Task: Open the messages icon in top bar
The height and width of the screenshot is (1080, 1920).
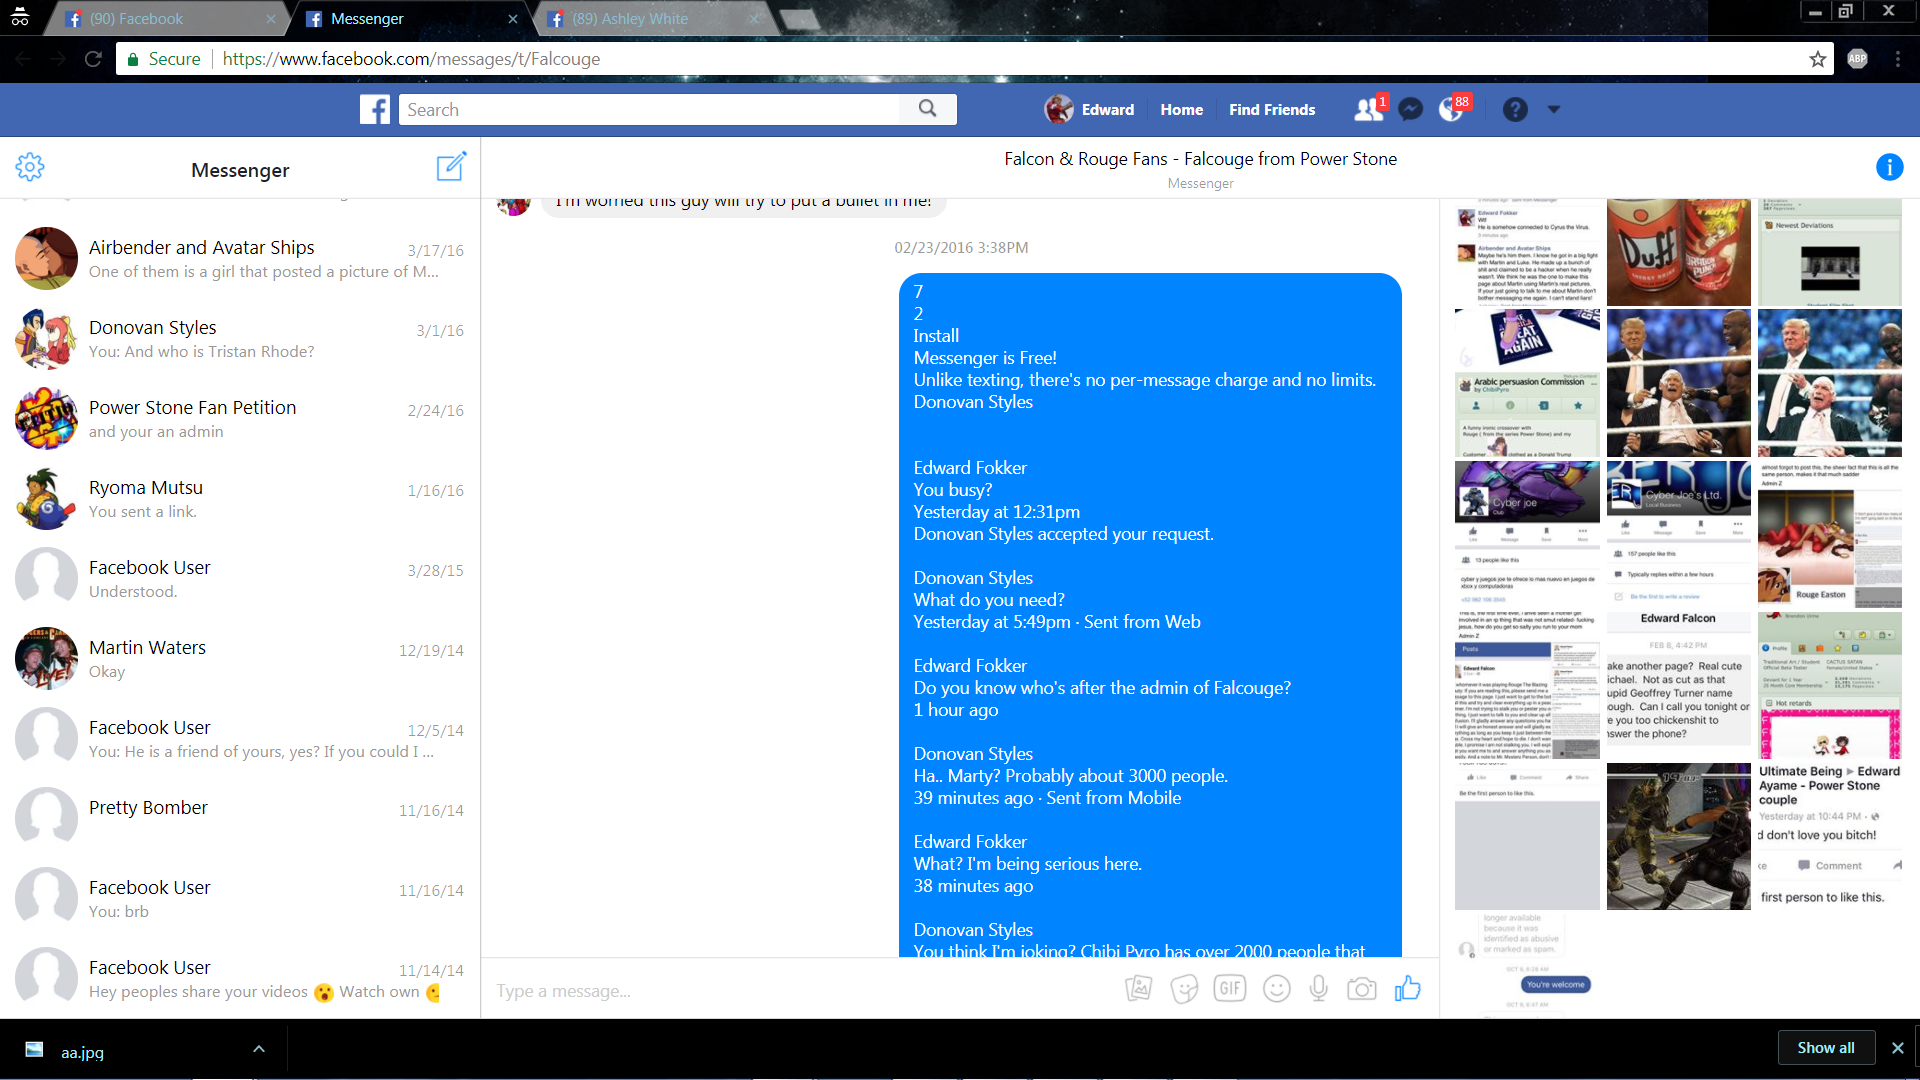Action: pyautogui.click(x=1410, y=110)
